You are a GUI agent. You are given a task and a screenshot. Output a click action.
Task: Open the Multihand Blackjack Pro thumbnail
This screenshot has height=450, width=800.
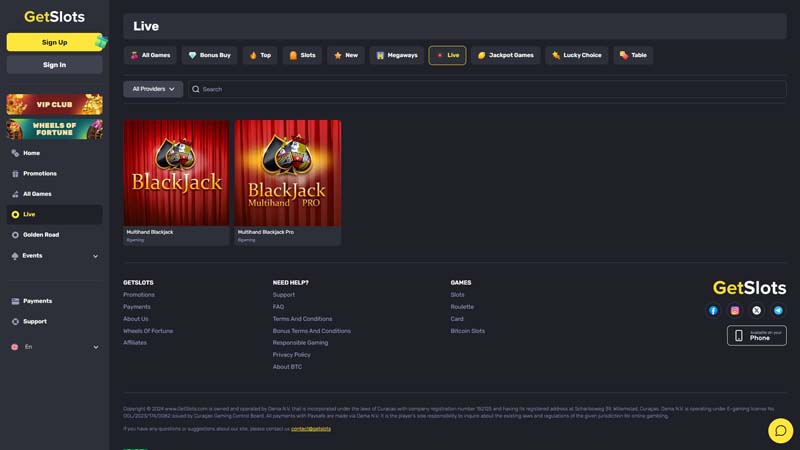coord(288,173)
